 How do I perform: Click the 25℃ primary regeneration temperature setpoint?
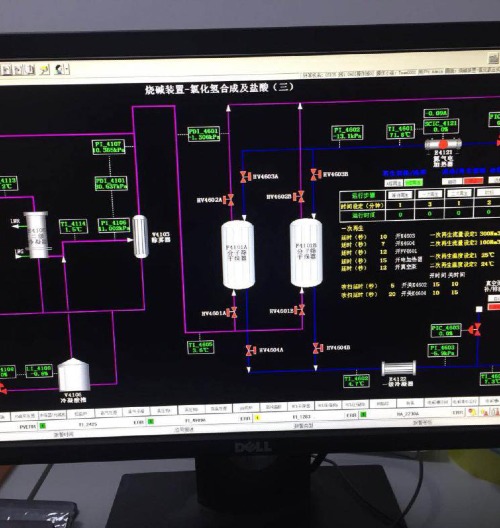coord(488,255)
